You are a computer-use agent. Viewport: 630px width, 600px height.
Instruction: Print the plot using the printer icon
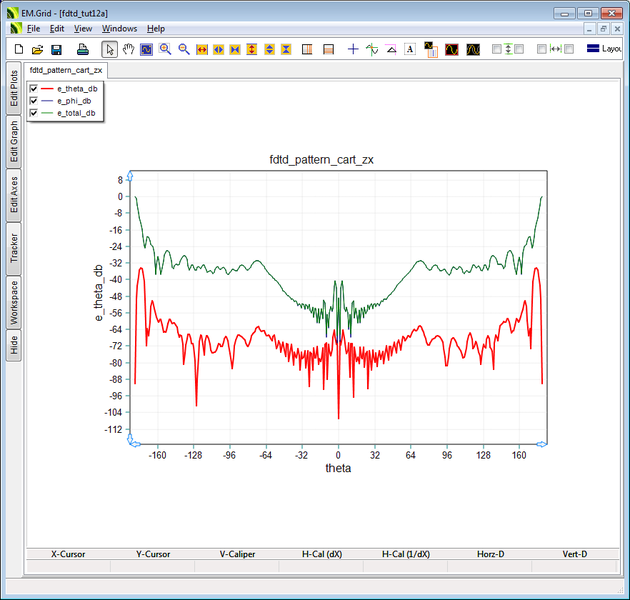point(83,49)
